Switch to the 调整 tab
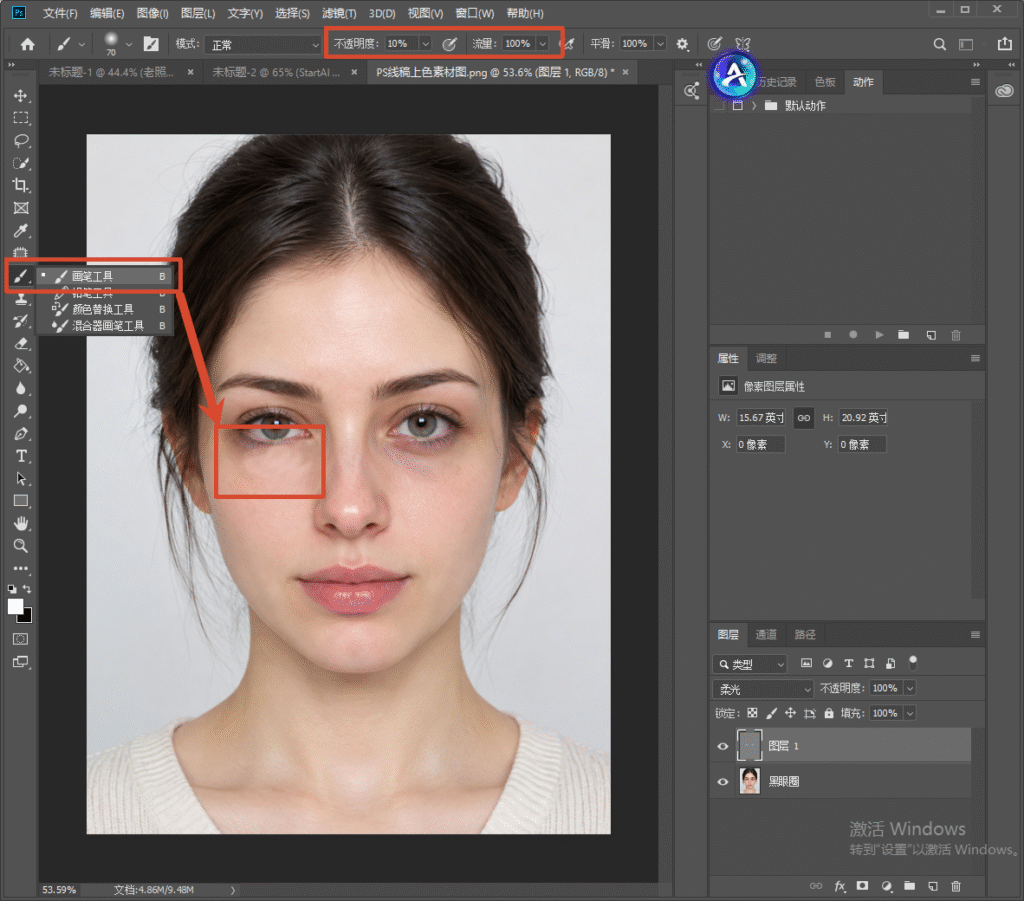This screenshot has width=1024, height=901. pyautogui.click(x=765, y=358)
